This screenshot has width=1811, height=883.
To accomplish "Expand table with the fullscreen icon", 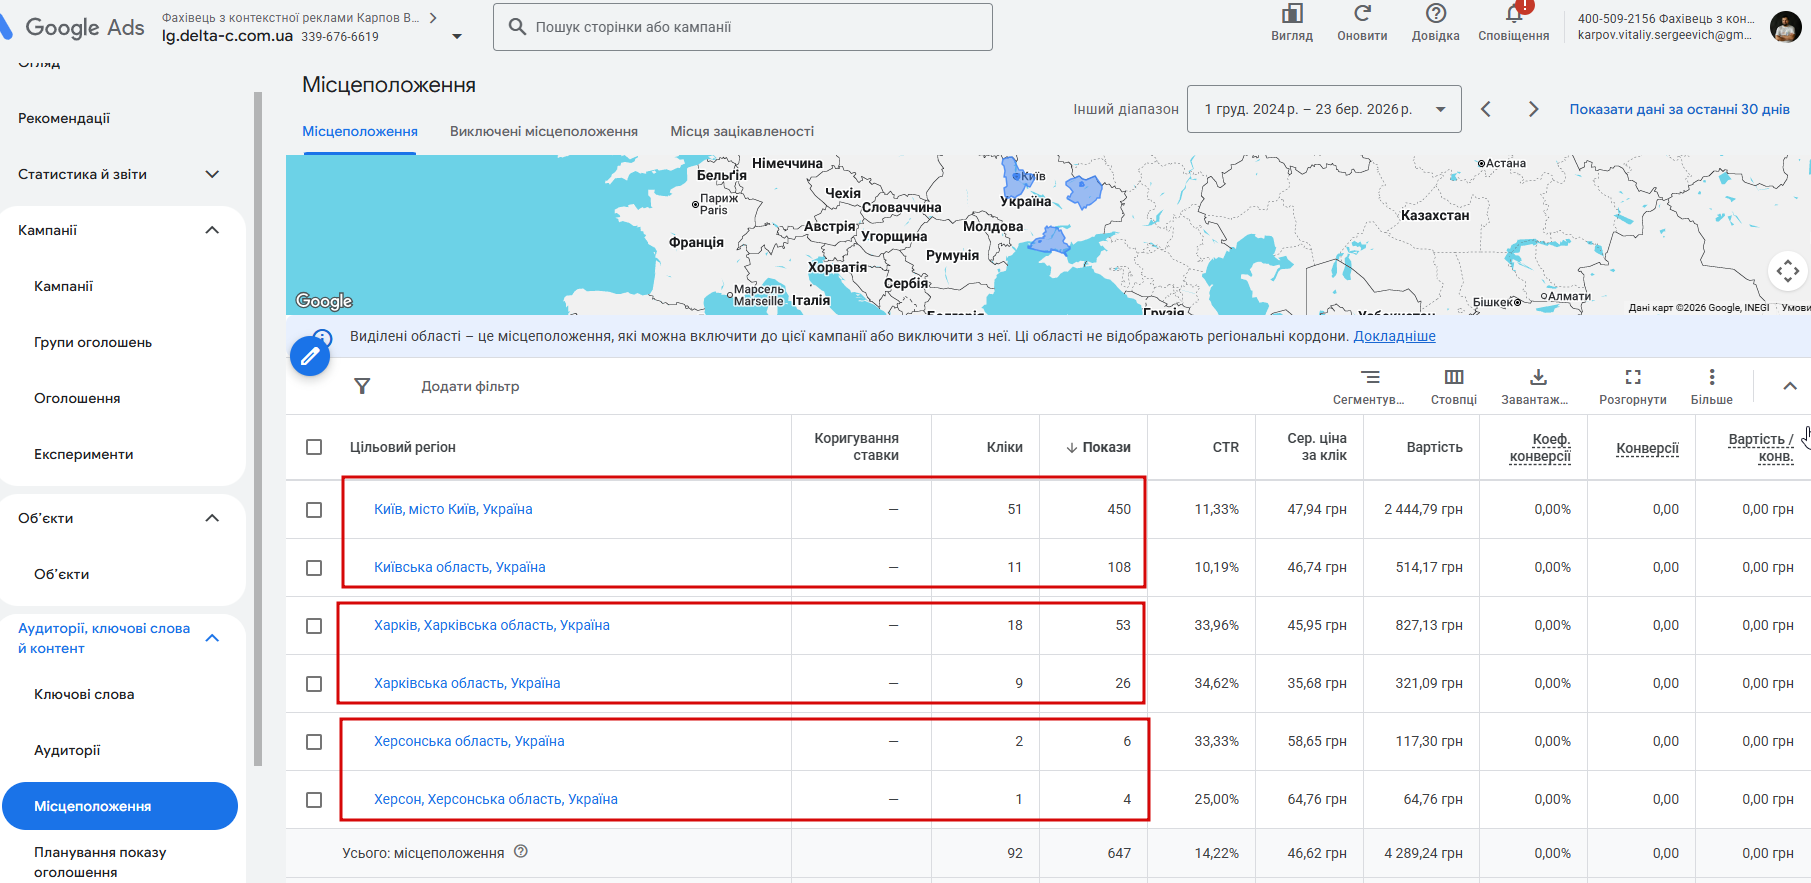I will pyautogui.click(x=1632, y=378).
